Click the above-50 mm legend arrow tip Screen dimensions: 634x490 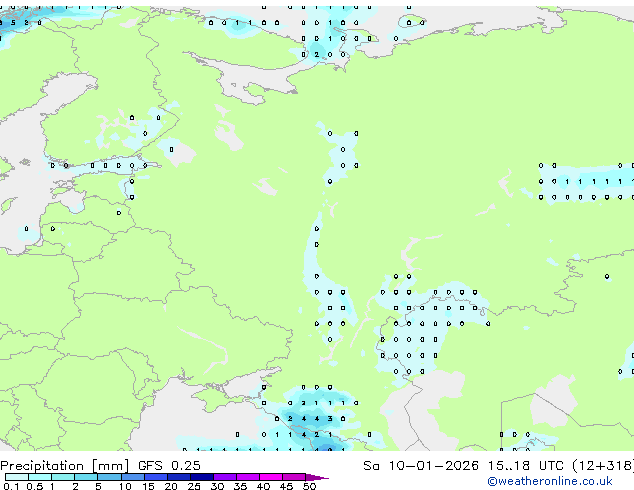317,477
